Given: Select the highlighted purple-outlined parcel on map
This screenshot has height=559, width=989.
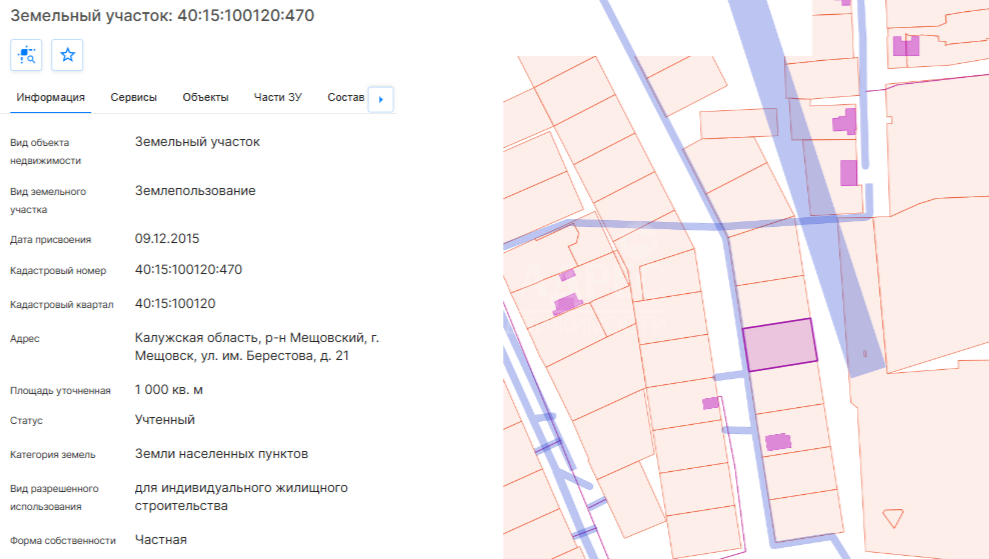Looking at the screenshot, I should tap(779, 345).
